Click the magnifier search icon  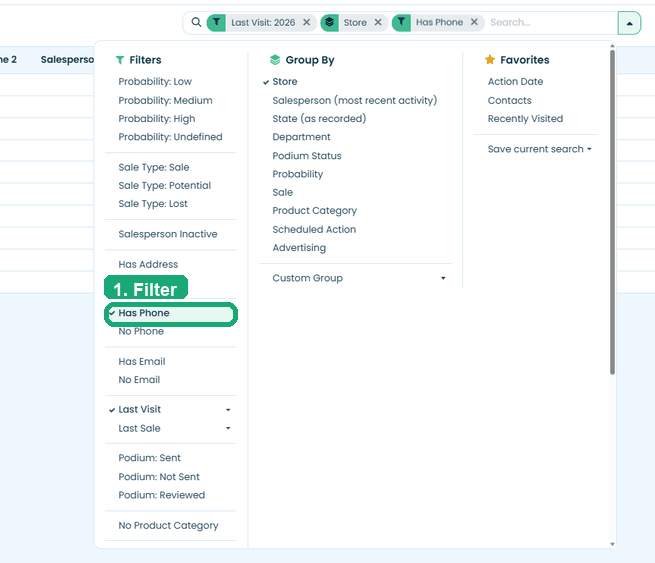pos(196,22)
